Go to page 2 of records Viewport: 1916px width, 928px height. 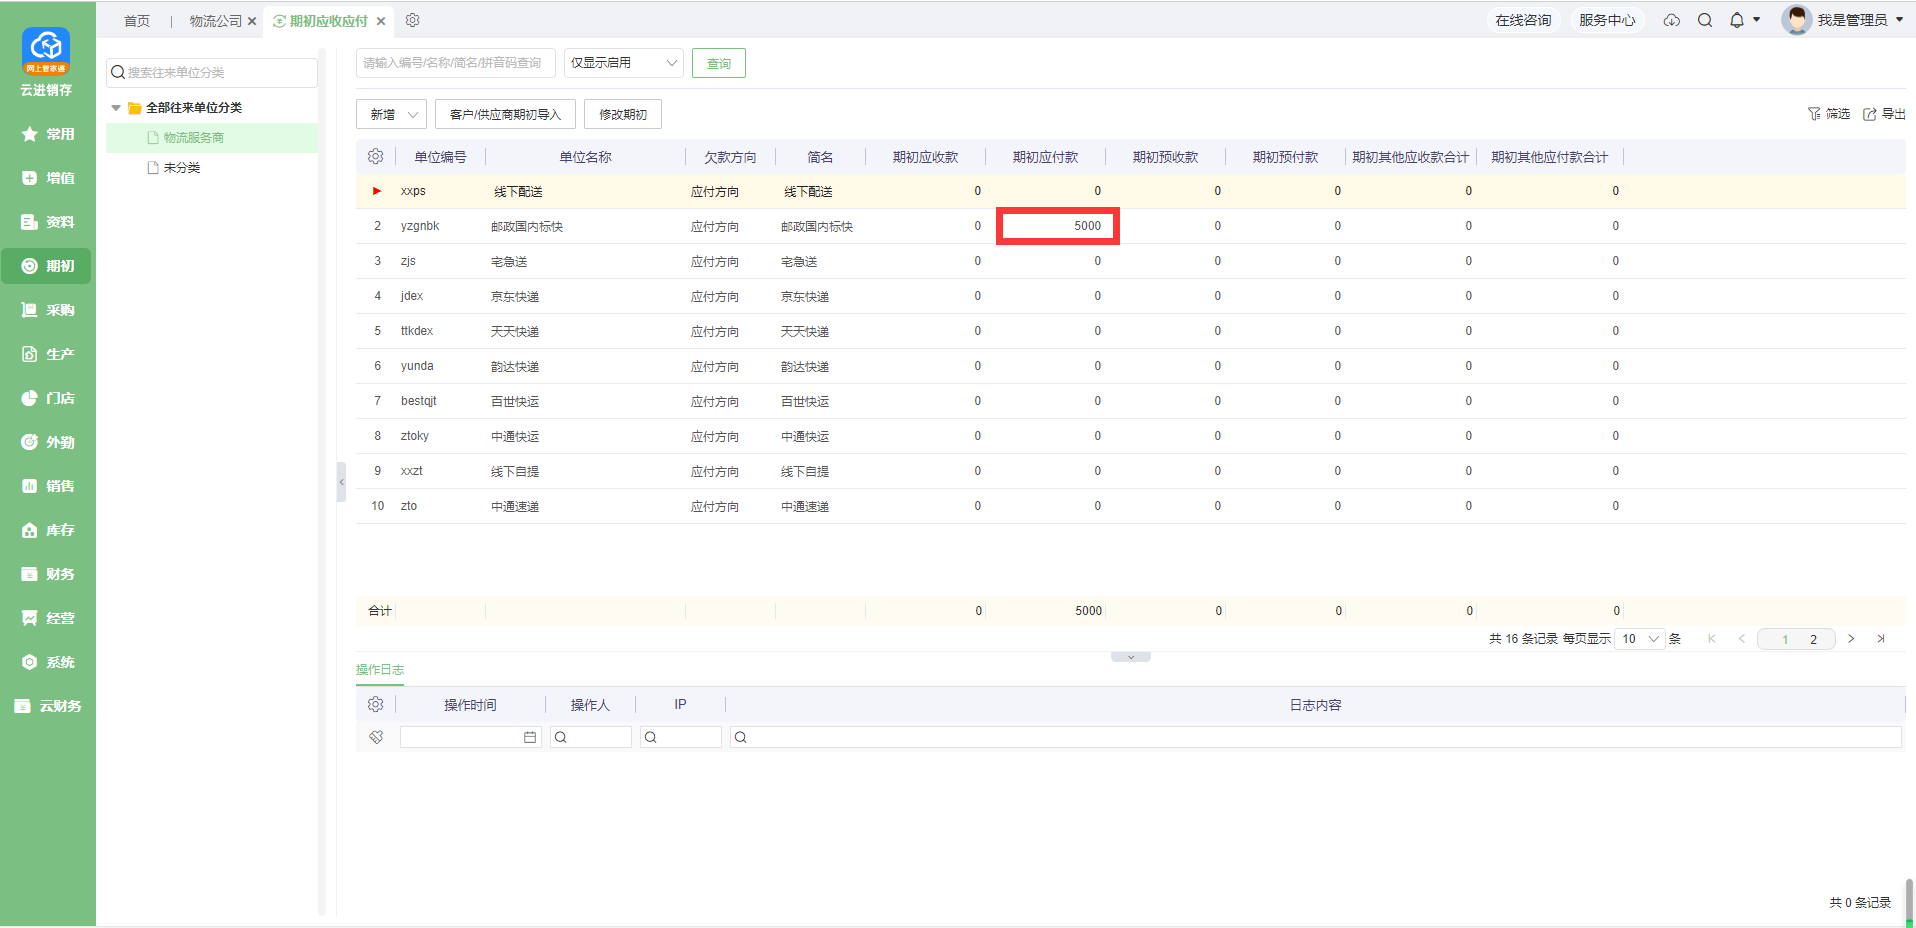coord(1813,639)
